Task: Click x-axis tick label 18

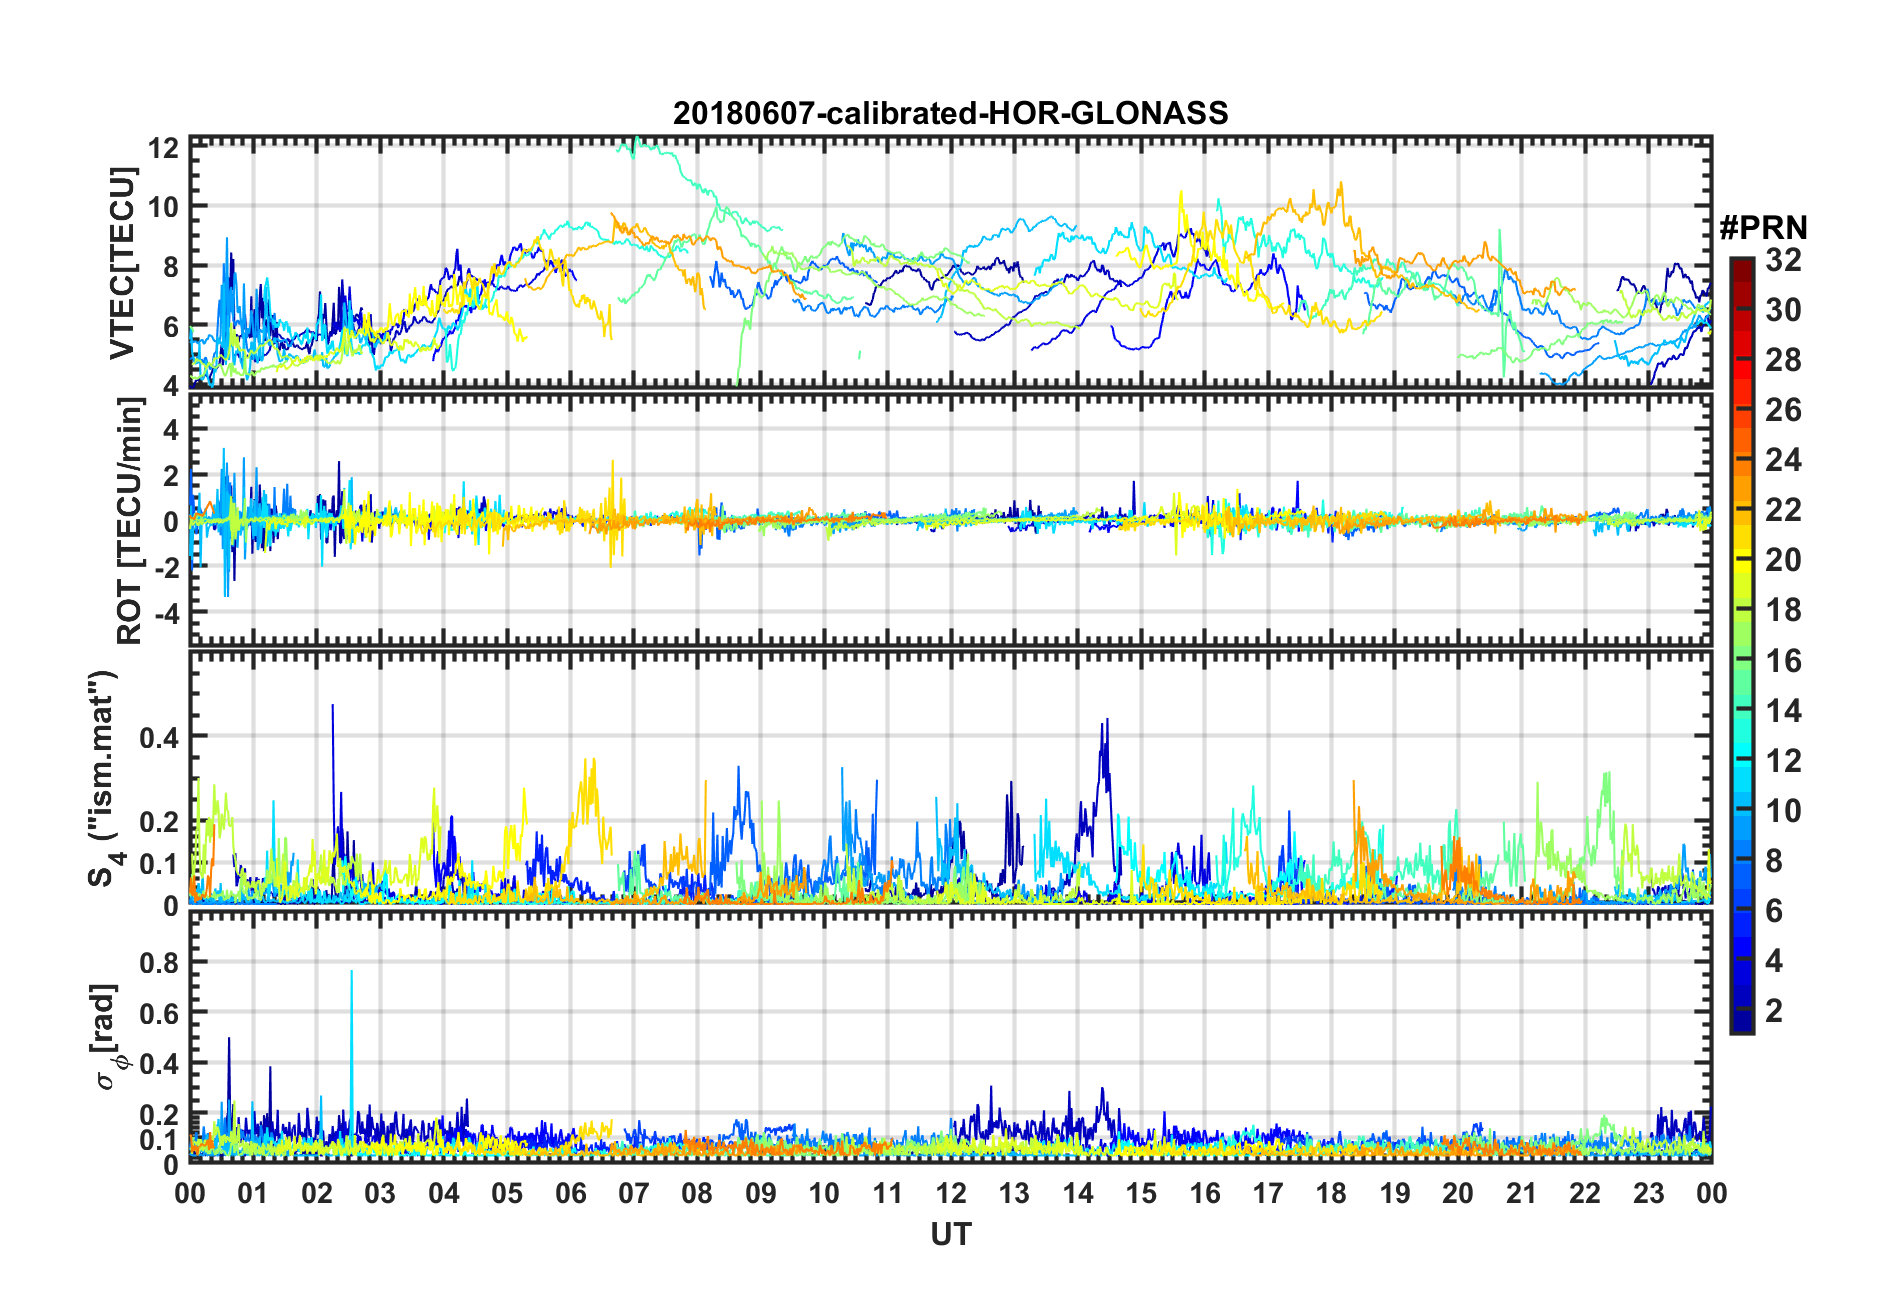Action: [1331, 1193]
